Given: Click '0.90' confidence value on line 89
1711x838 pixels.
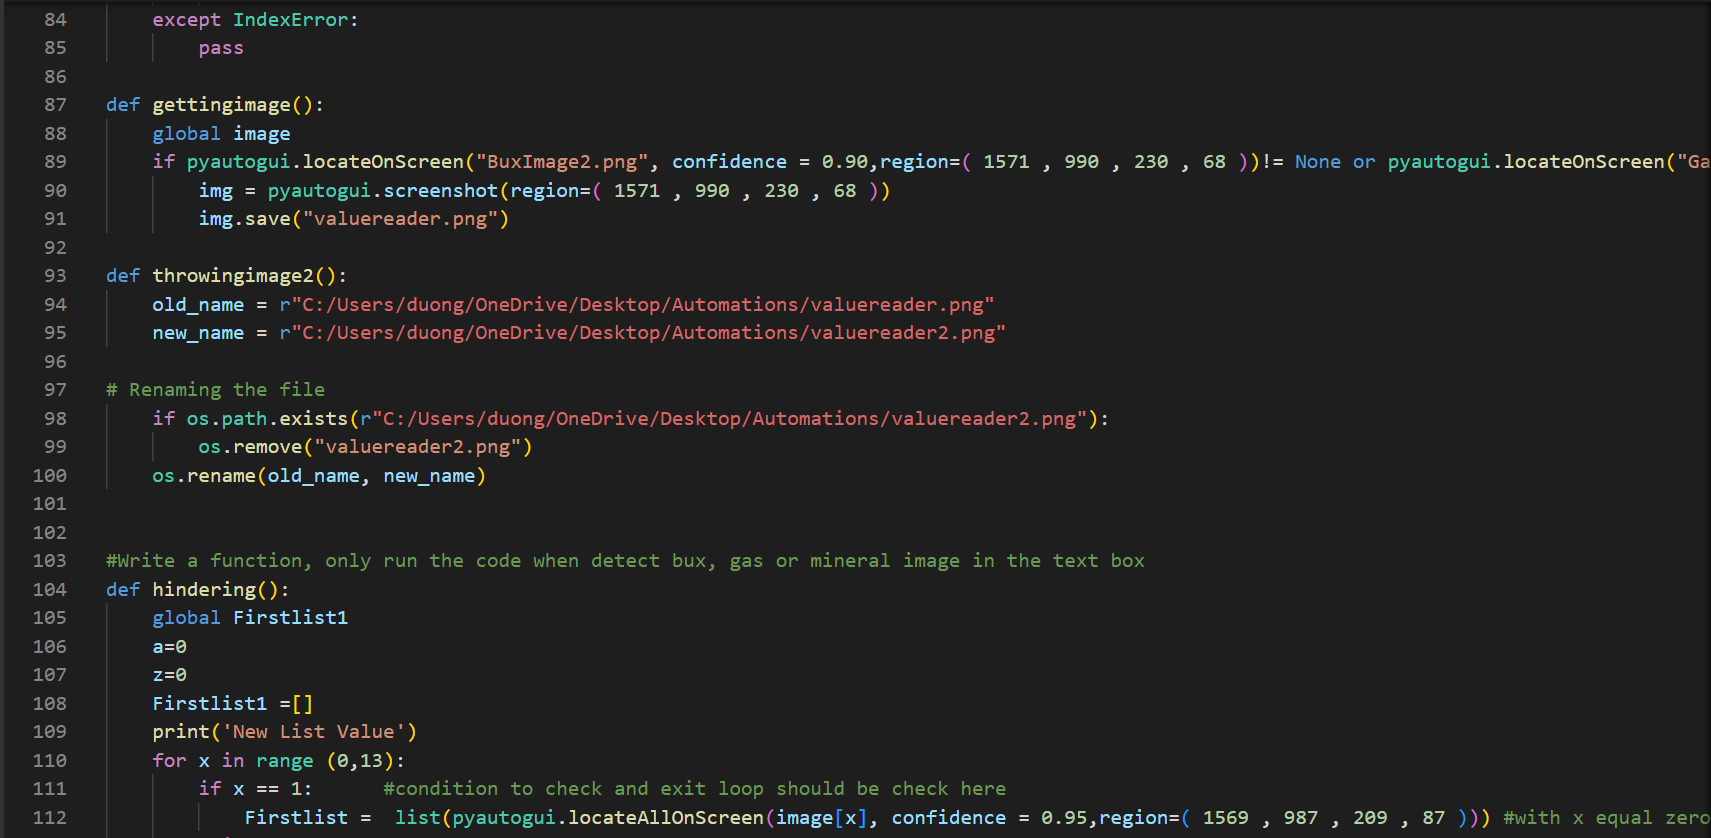Looking at the screenshot, I should click(x=845, y=162).
